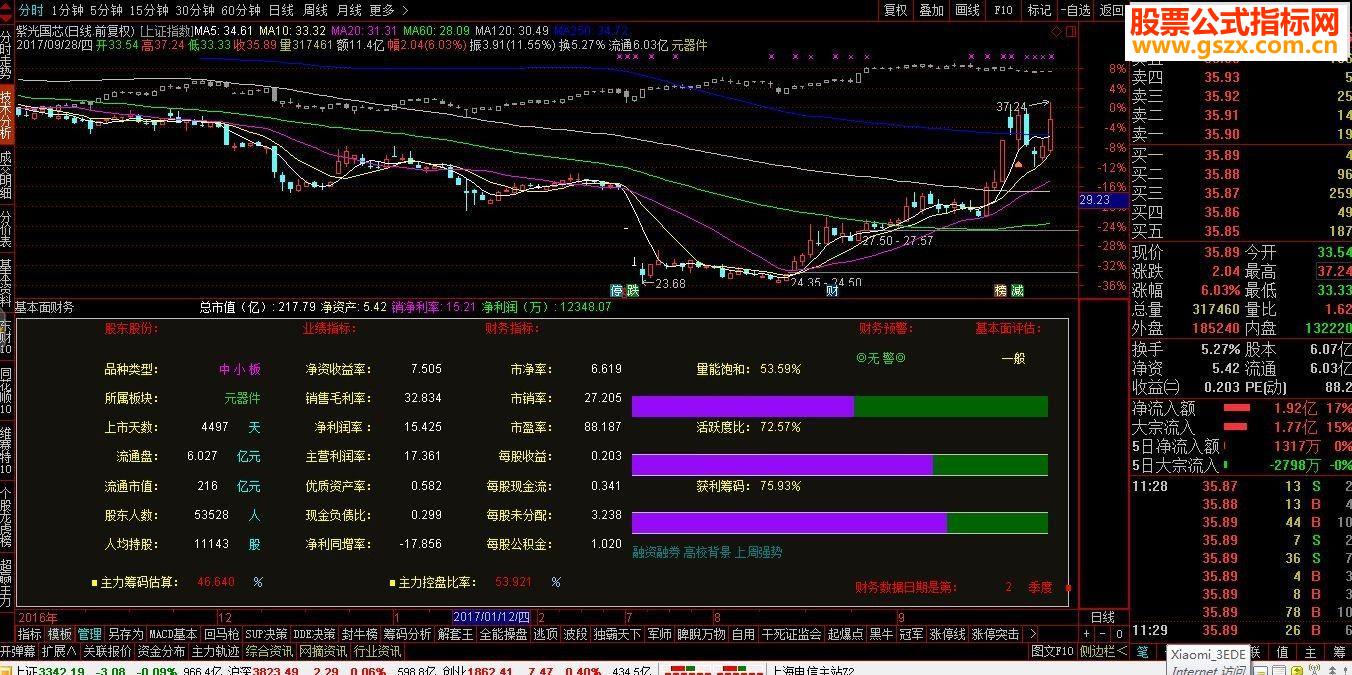This screenshot has width=1352, height=675.
Task: Click the 开弹幕 button
Action: 18,651
